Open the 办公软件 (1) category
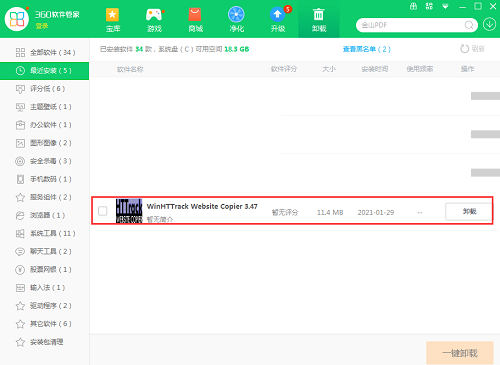Viewport: 500px width, 365px height. 45,125
